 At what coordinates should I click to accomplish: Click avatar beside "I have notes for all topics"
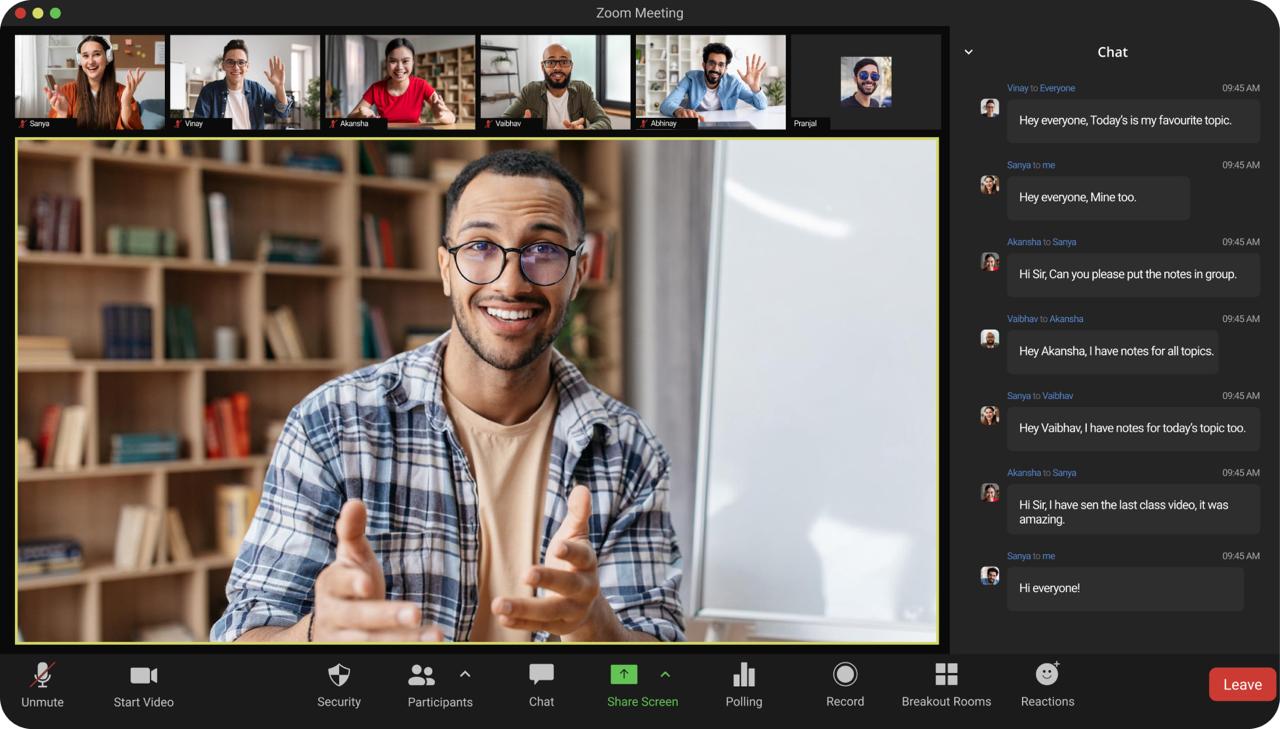click(990, 339)
